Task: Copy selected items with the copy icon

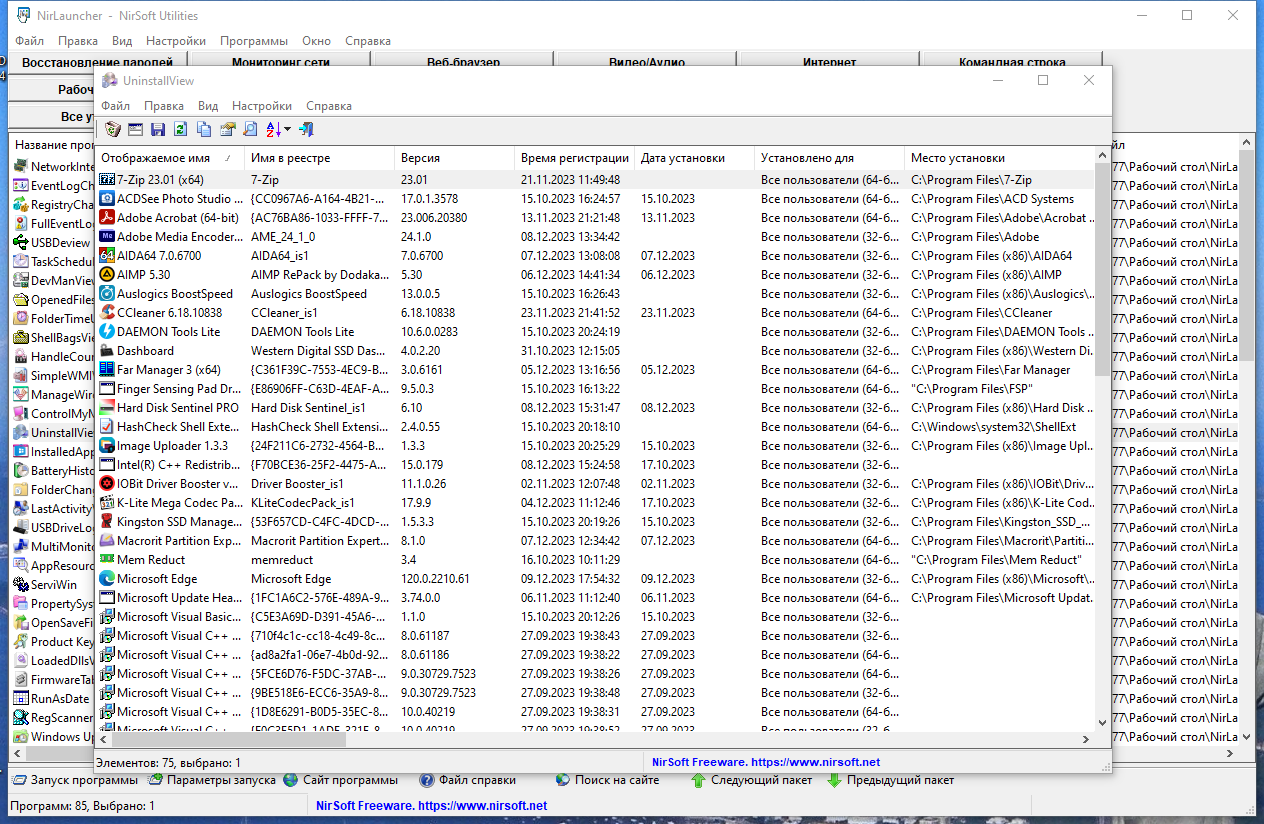Action: (x=204, y=129)
